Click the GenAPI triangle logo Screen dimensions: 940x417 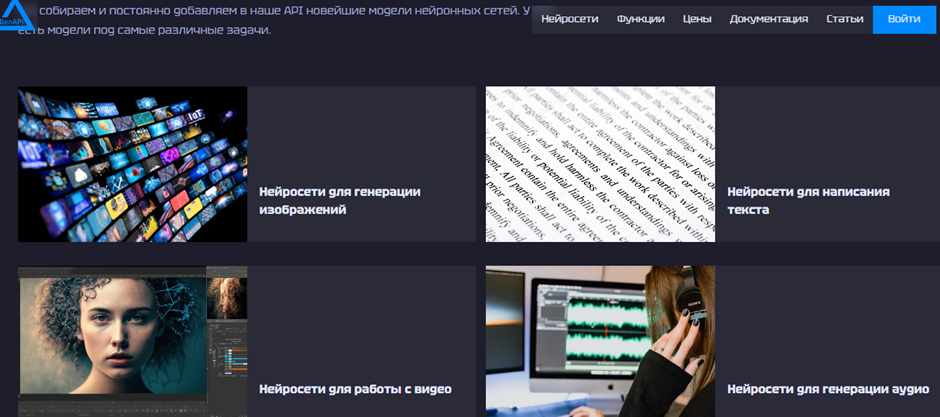pos(16,16)
